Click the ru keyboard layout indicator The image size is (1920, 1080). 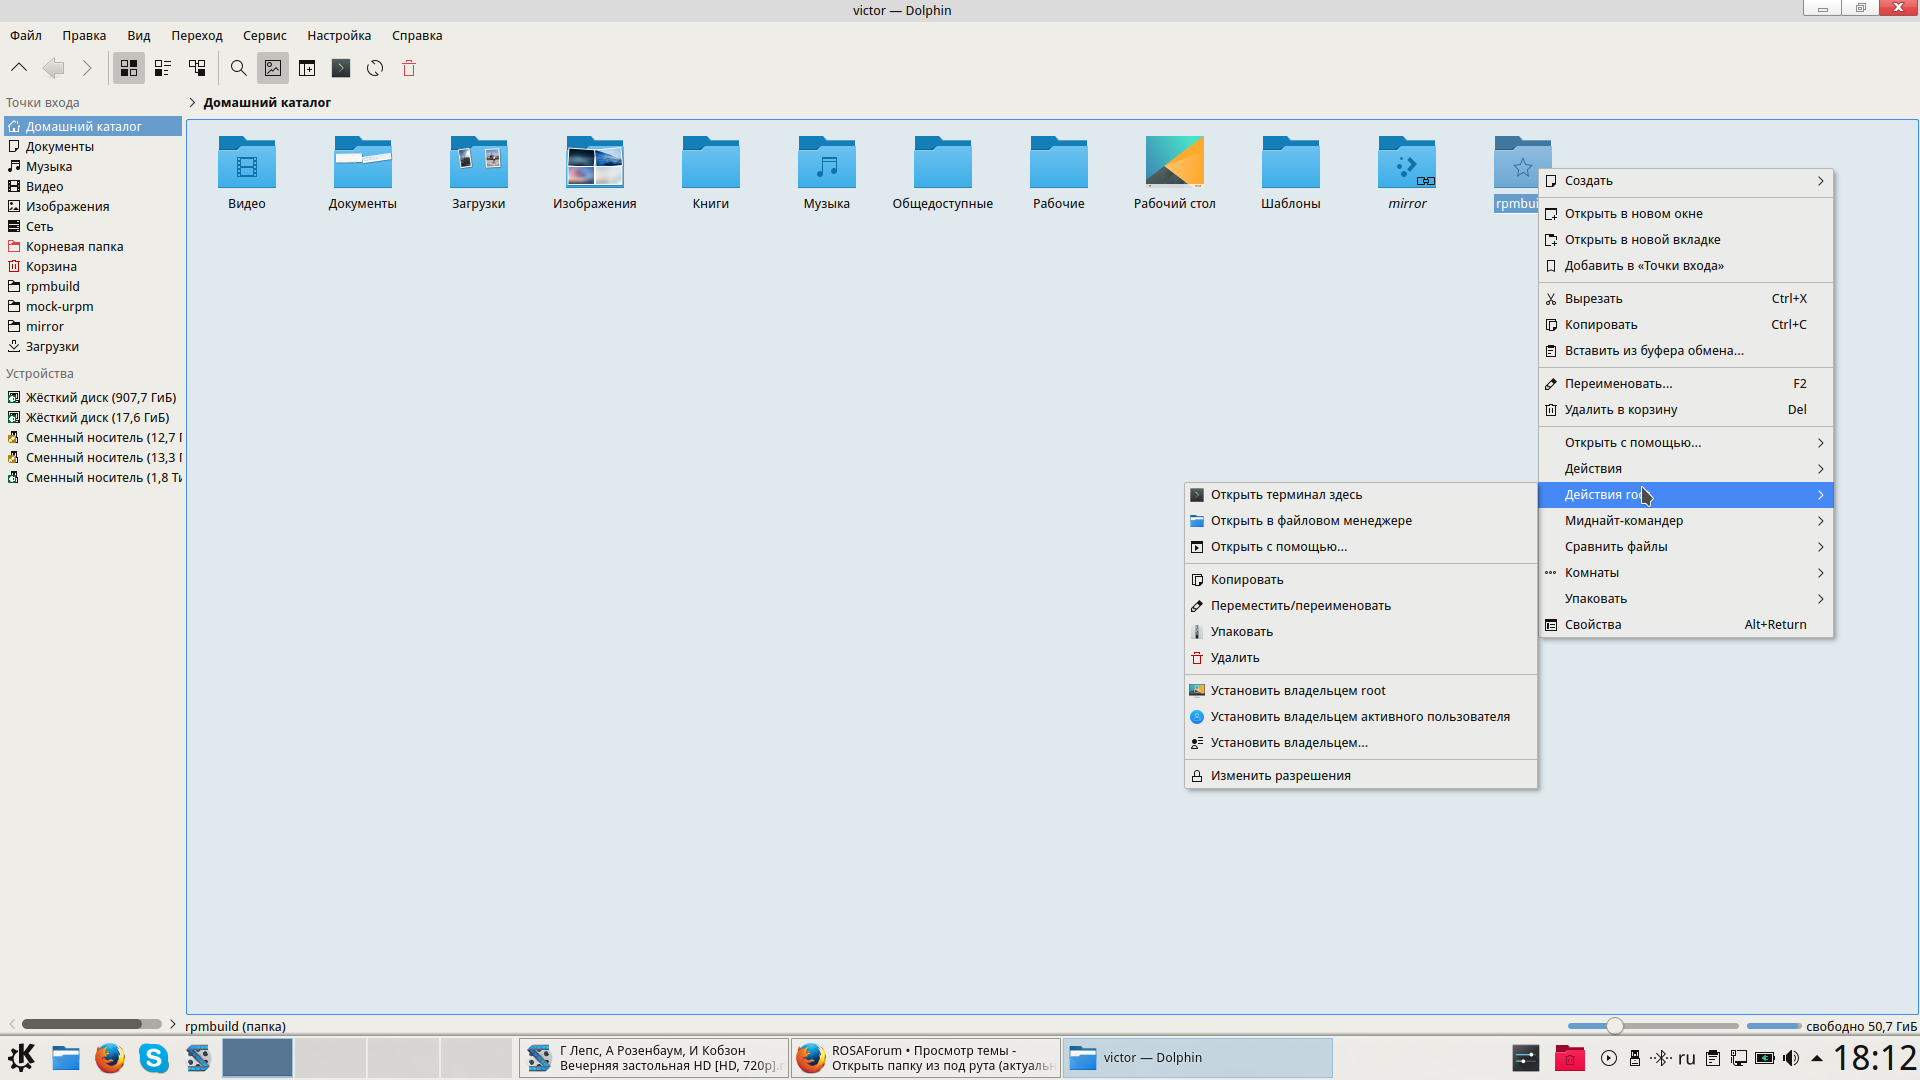point(1686,1058)
